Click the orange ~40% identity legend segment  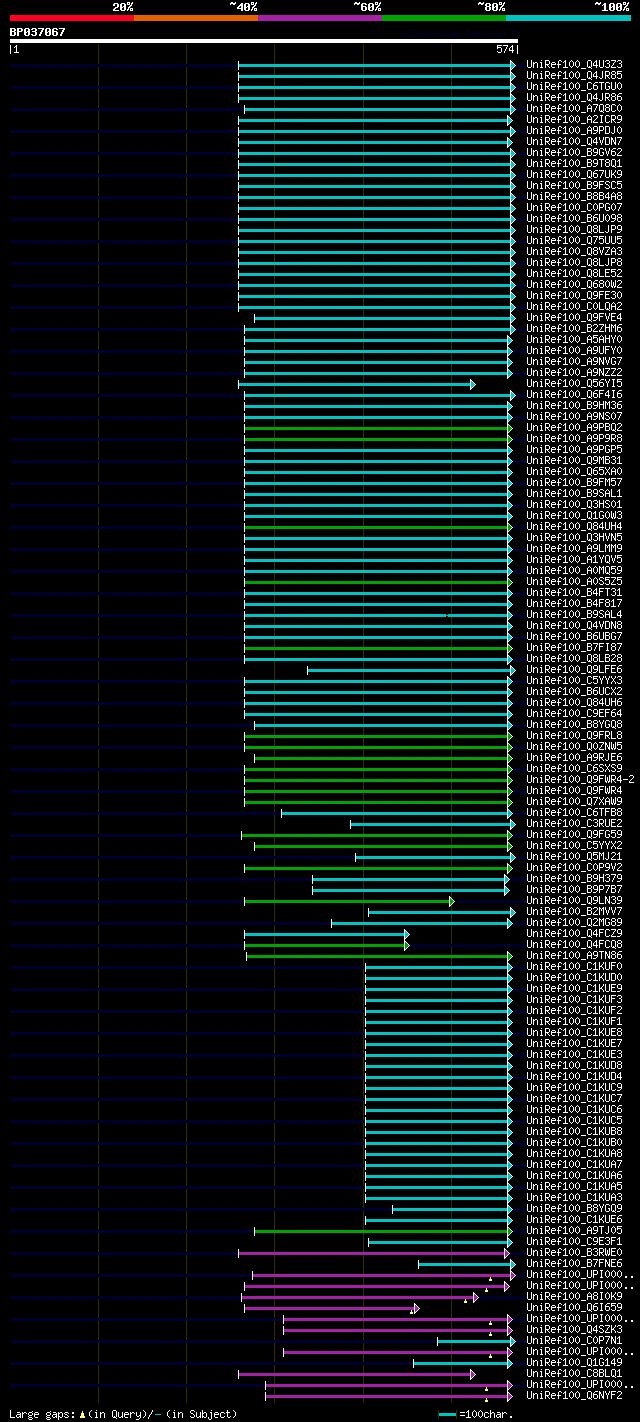pos(196,18)
